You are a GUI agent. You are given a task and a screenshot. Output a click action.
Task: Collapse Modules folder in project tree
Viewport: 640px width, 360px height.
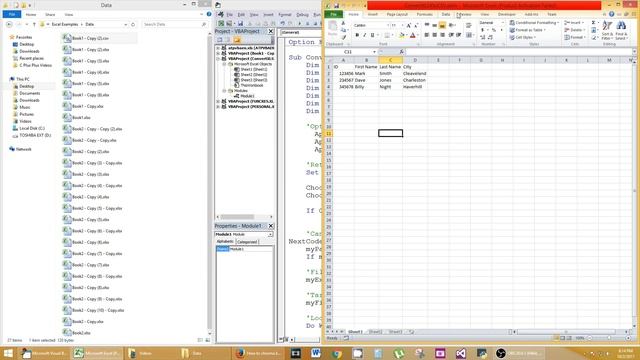[224, 91]
